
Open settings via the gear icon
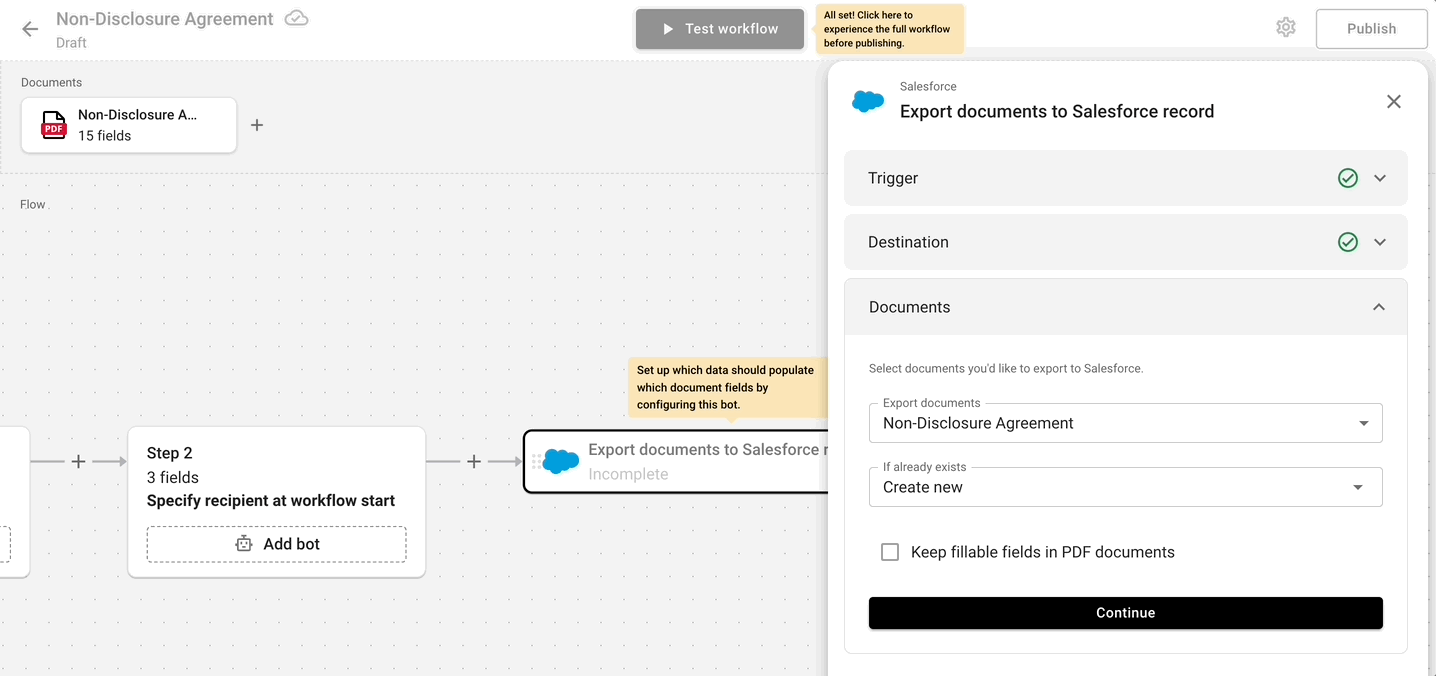1286,27
